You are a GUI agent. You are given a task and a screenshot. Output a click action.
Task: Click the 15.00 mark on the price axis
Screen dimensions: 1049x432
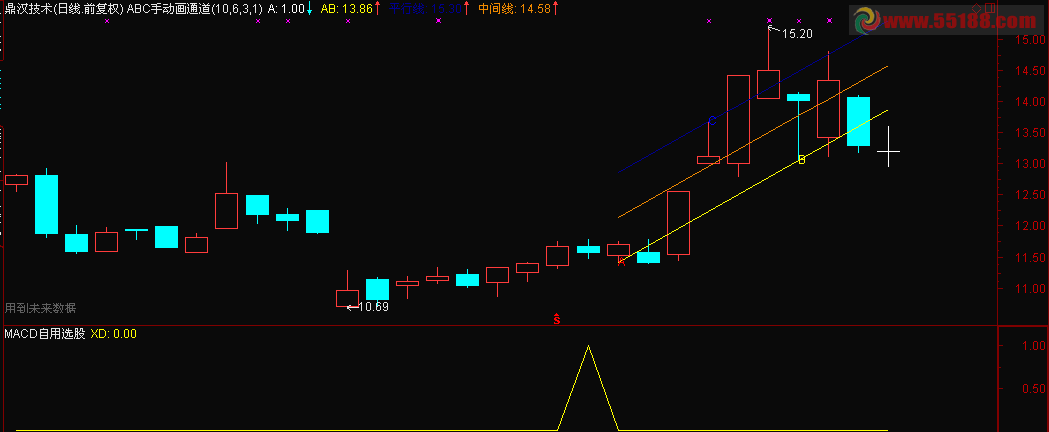click(x=1030, y=39)
